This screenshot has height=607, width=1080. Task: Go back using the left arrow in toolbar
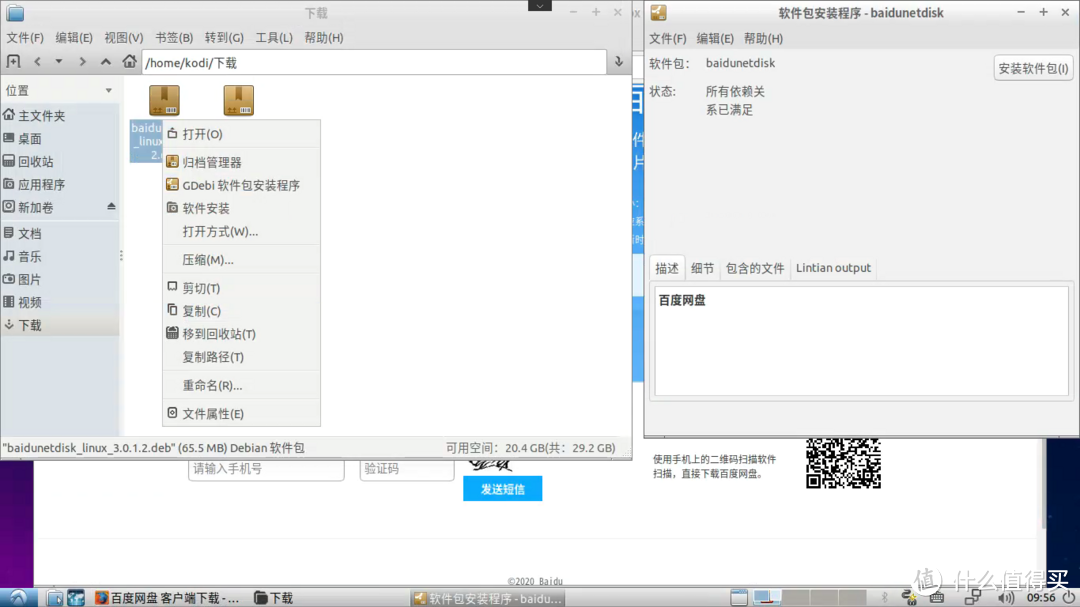[37, 61]
